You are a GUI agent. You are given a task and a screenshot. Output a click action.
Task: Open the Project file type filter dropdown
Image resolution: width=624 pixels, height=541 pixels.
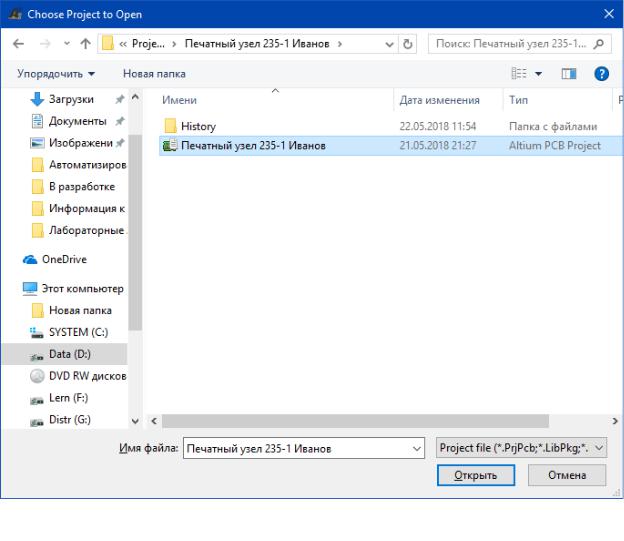click(x=521, y=448)
